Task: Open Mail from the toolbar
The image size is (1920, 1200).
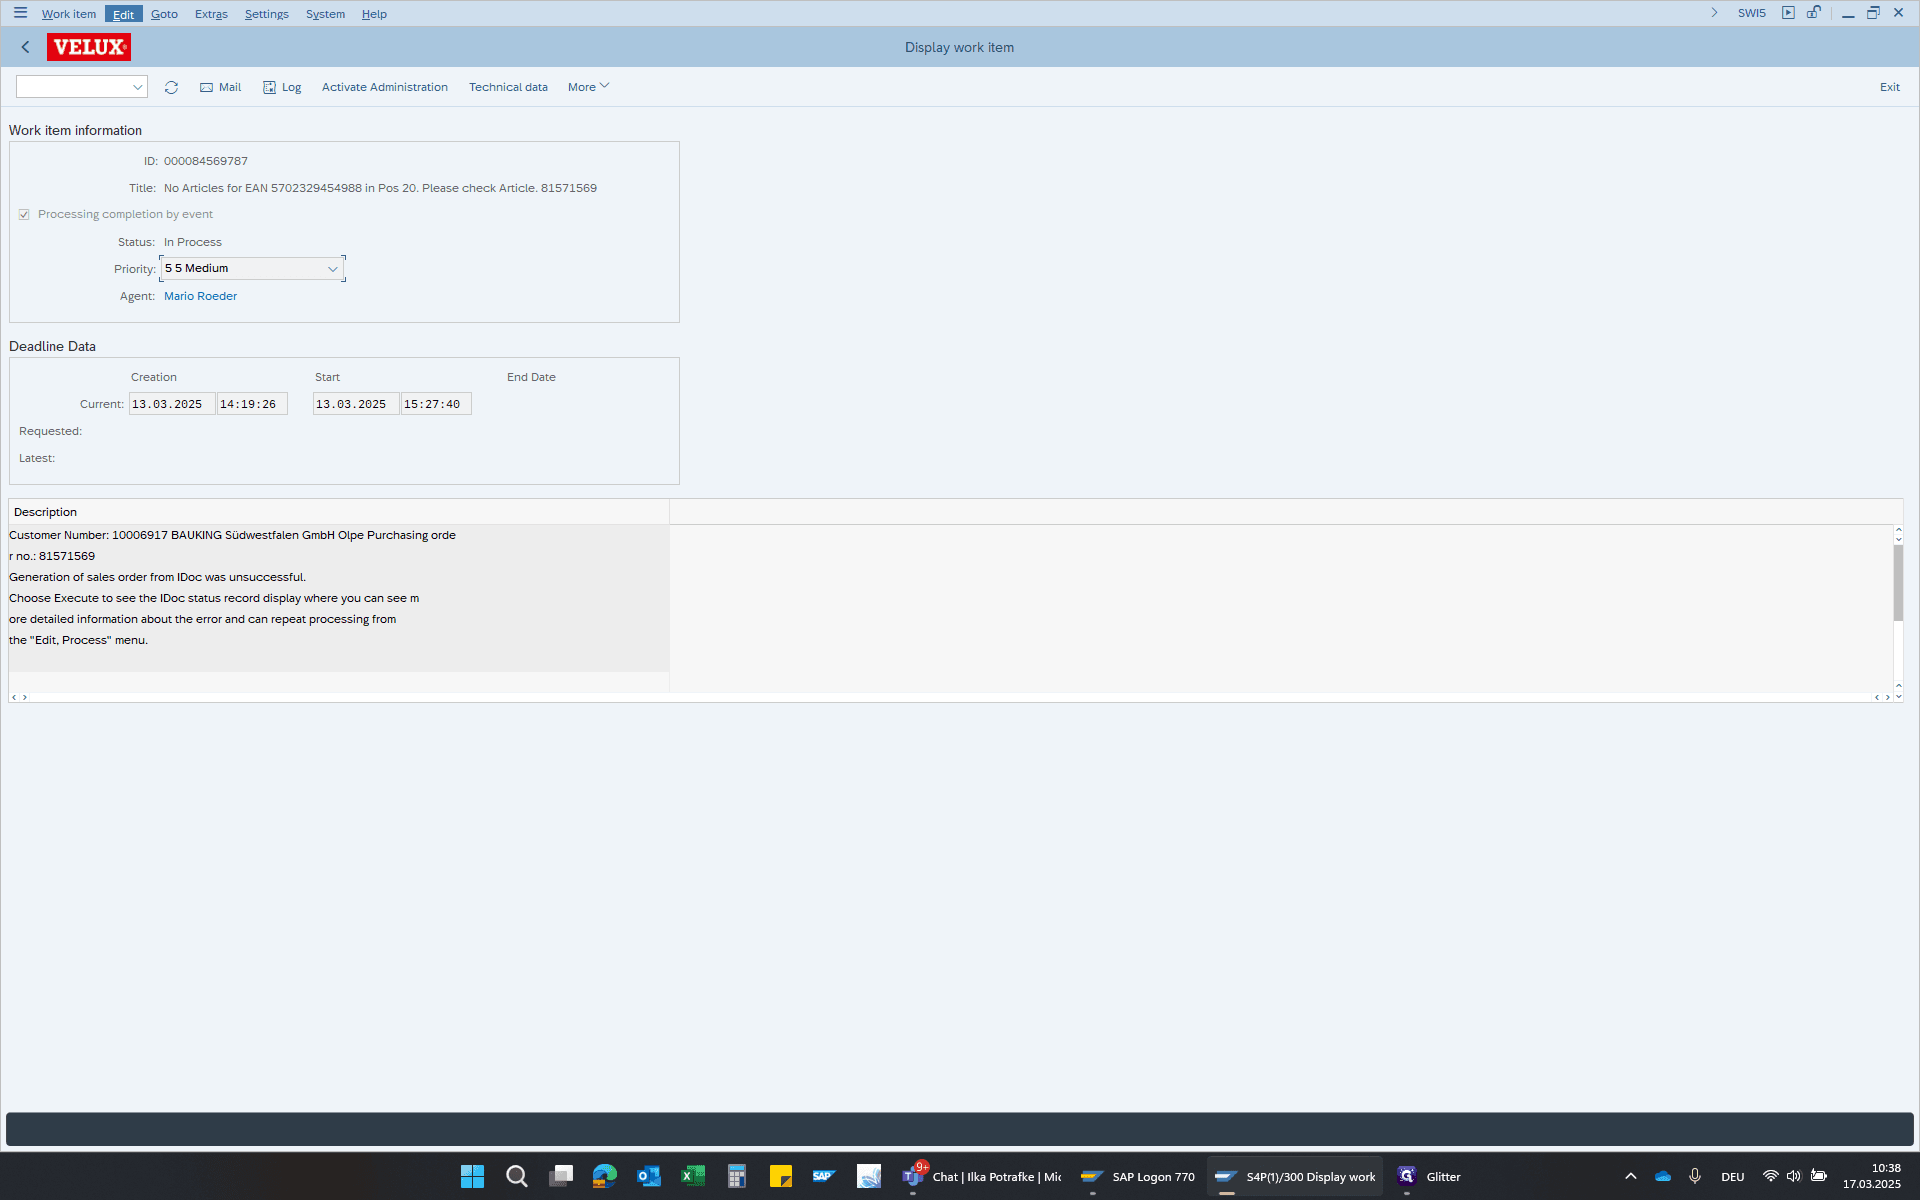Action: [x=221, y=87]
